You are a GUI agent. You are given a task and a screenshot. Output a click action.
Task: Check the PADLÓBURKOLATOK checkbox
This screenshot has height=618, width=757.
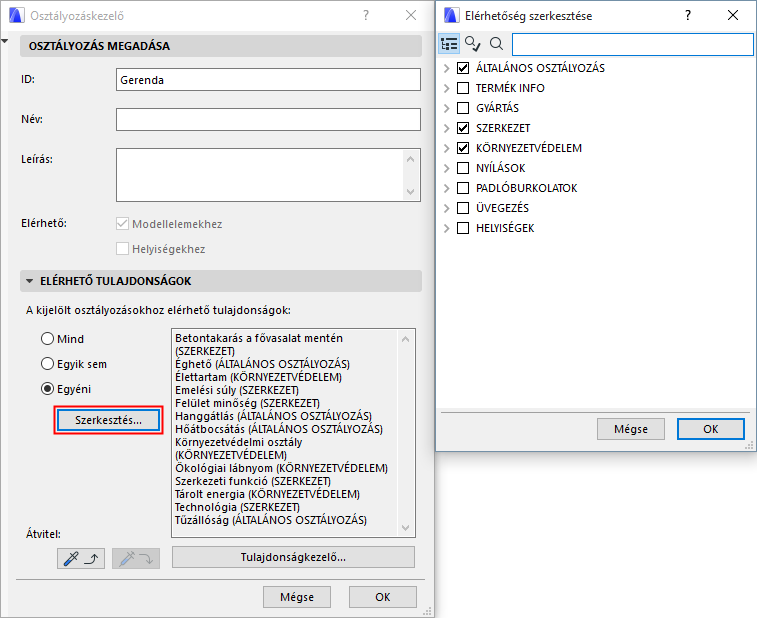coord(463,188)
